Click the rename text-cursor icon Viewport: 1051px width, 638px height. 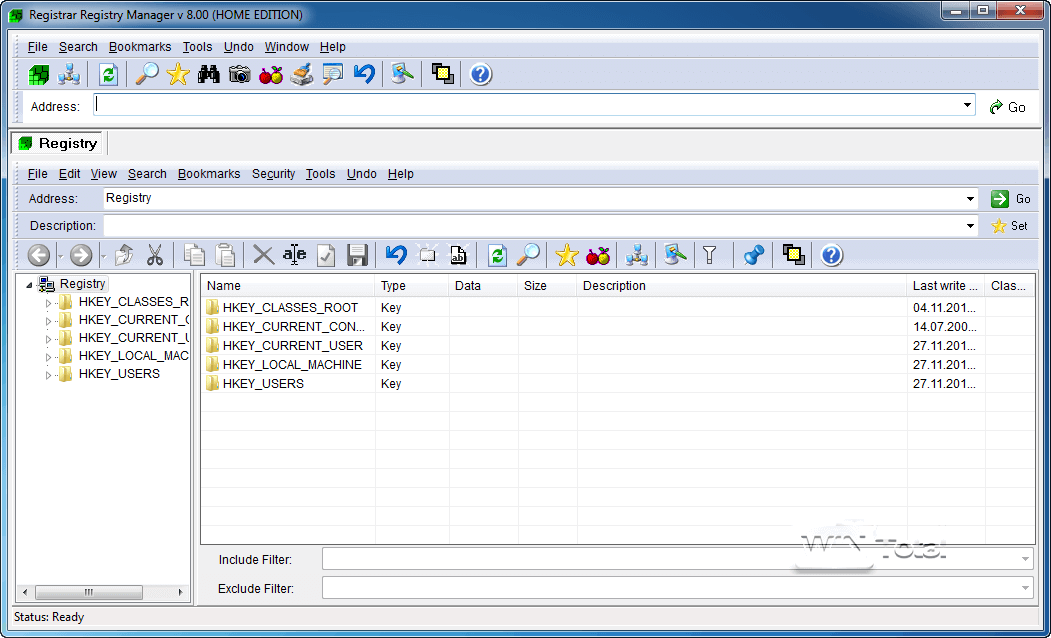pos(294,255)
